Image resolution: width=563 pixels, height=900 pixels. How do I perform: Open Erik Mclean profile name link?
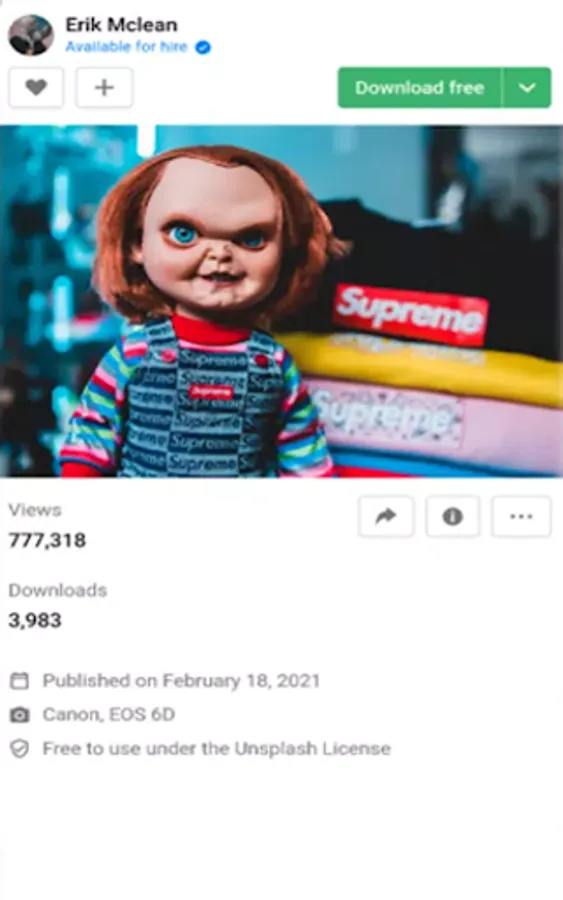pos(121,25)
